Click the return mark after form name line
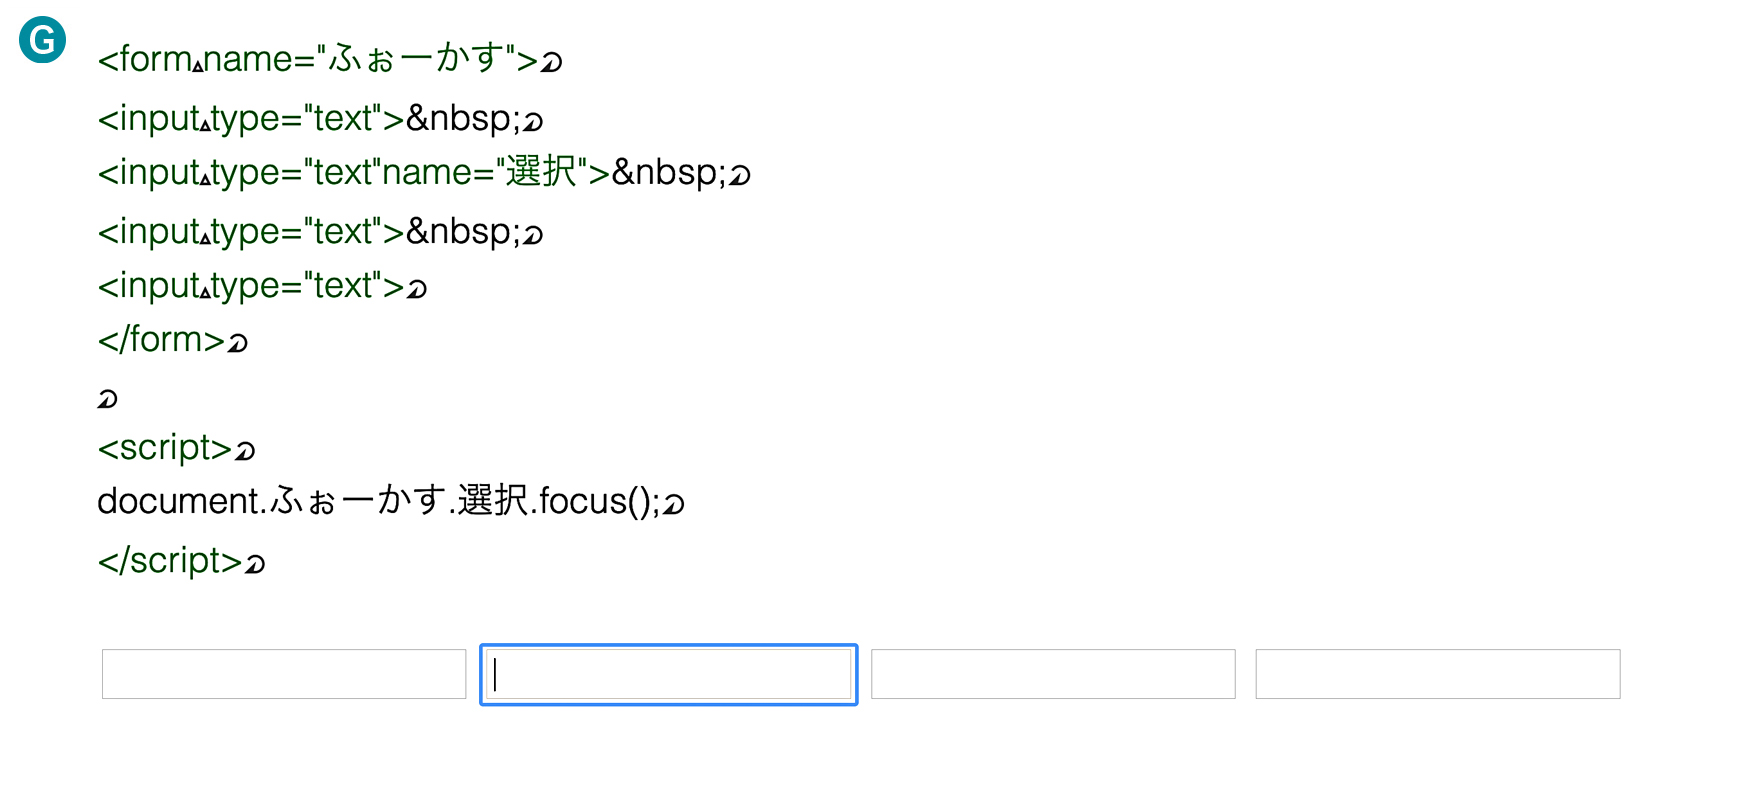This screenshot has height=800, width=1740. 552,63
